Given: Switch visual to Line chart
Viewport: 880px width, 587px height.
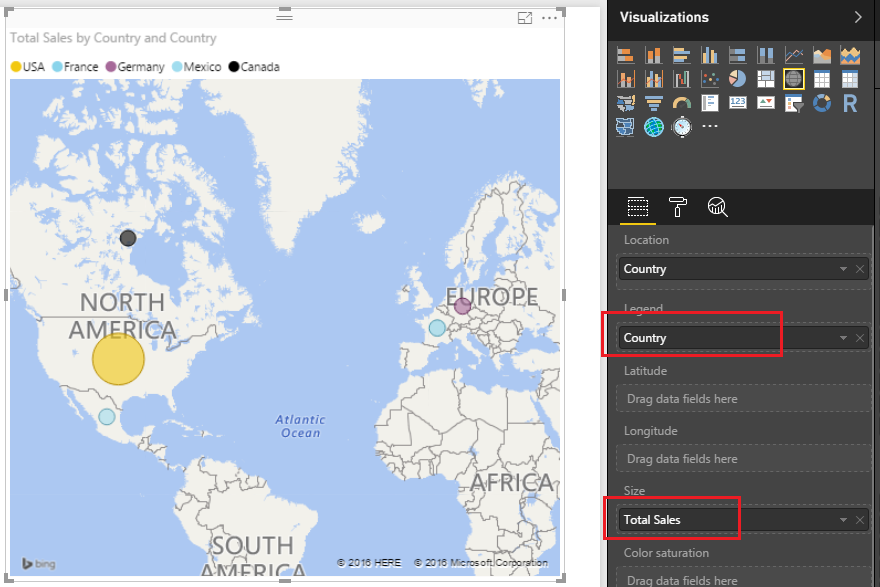Looking at the screenshot, I should click(x=794, y=56).
